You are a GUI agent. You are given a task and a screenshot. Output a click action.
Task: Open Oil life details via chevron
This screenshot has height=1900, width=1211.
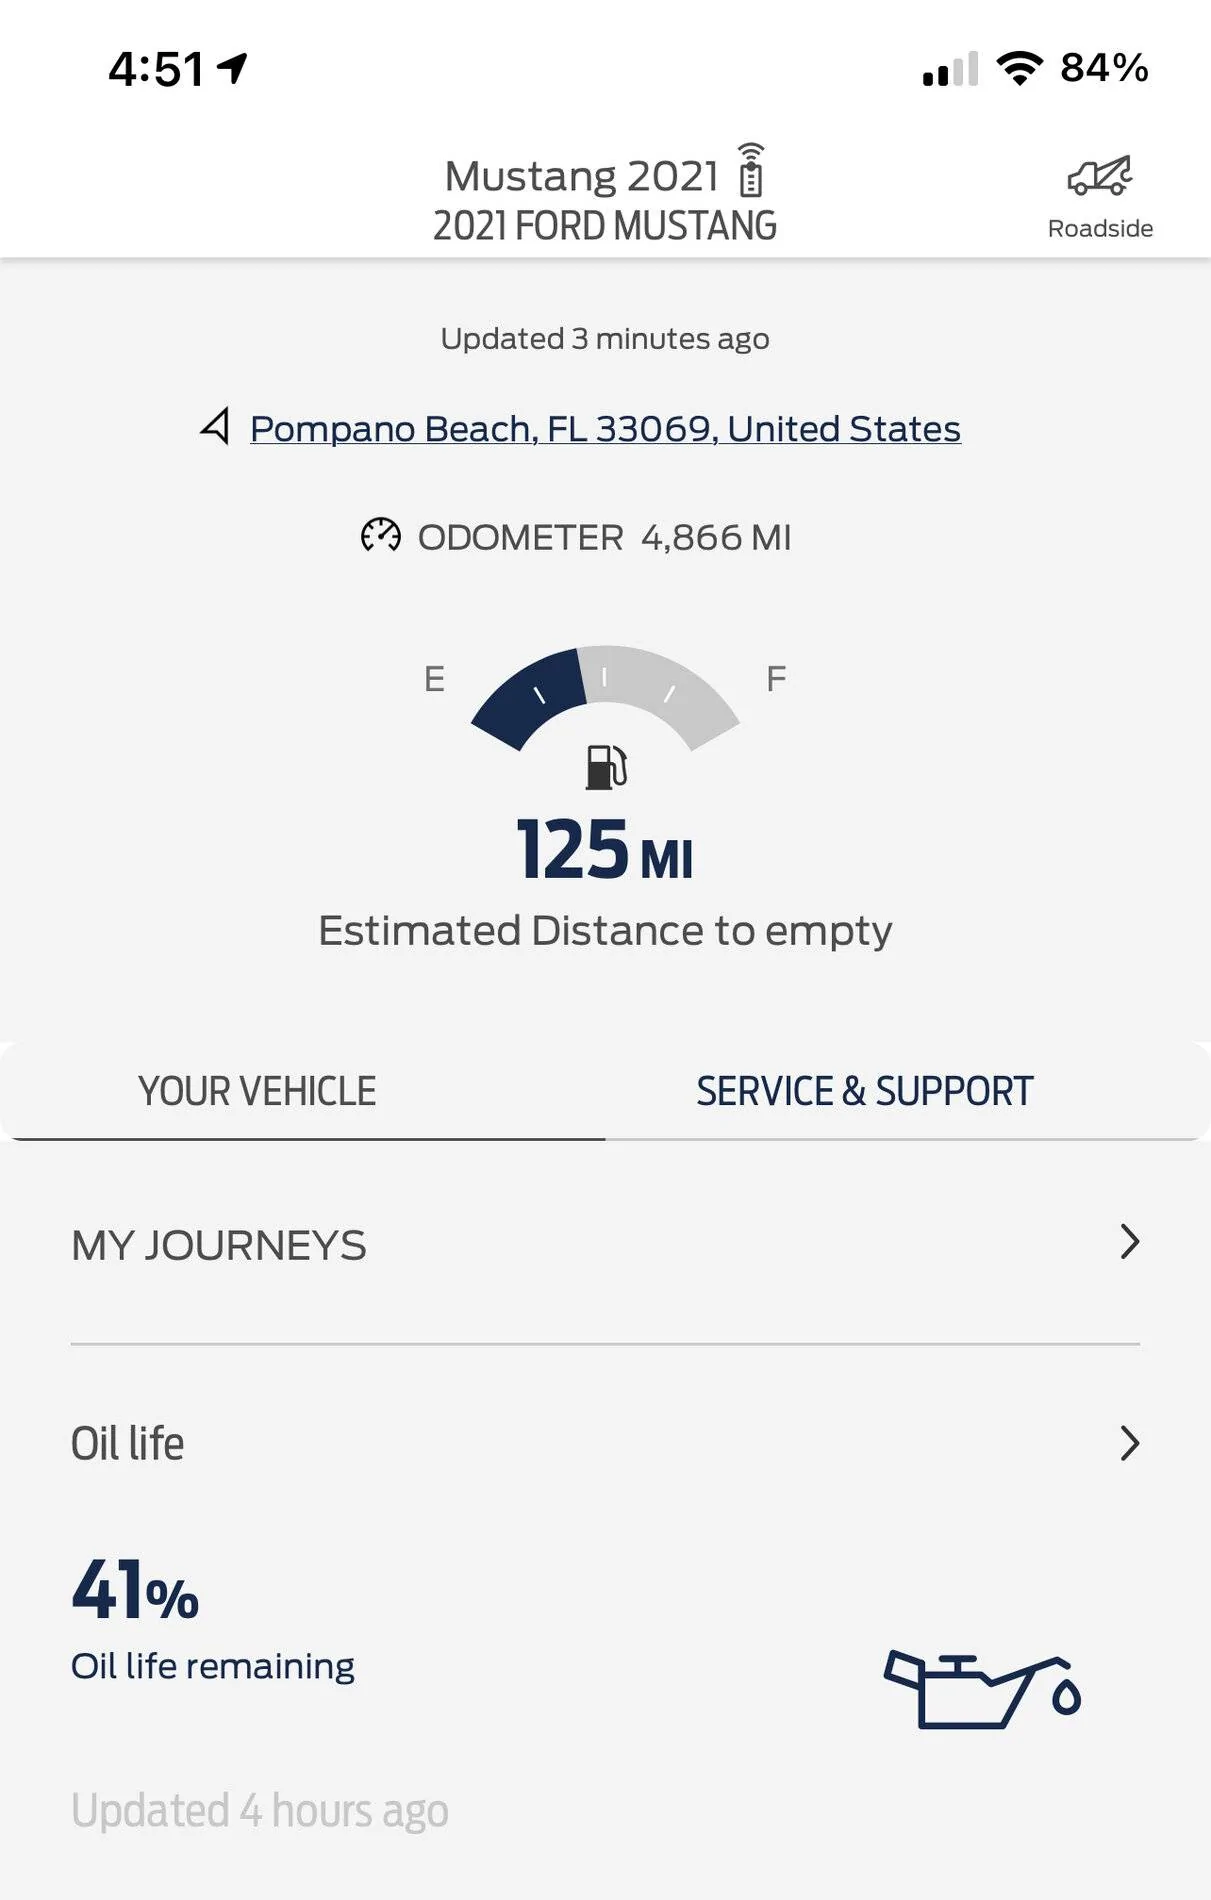pos(1130,1443)
